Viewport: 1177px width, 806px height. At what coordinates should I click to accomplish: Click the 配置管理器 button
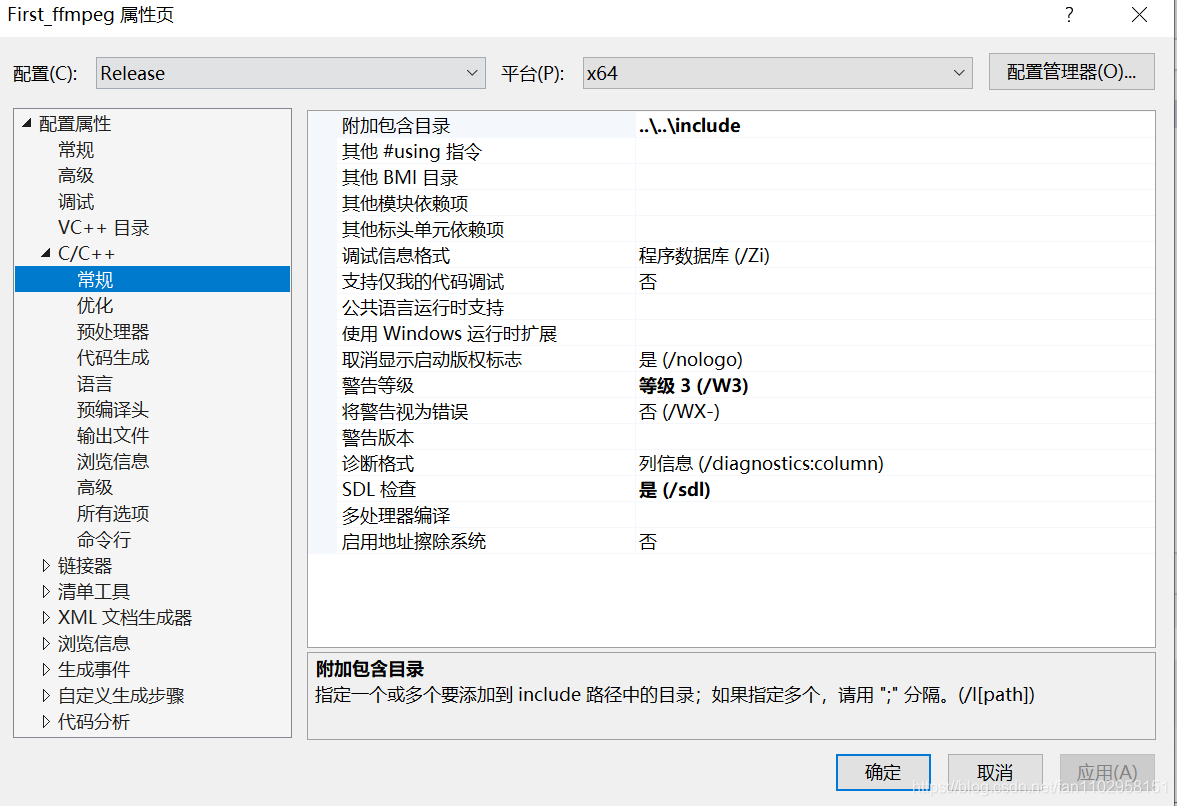tap(1071, 71)
